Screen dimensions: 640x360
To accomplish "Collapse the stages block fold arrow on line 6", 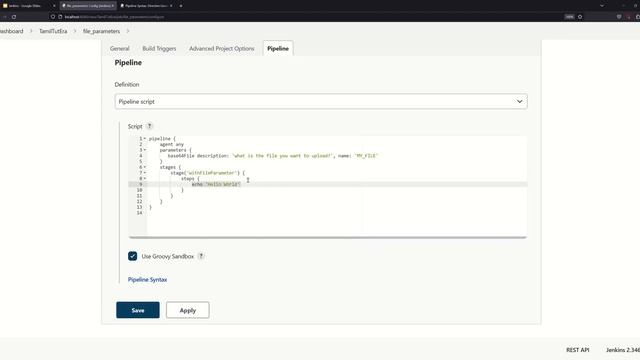I will pyautogui.click(x=144, y=167).
